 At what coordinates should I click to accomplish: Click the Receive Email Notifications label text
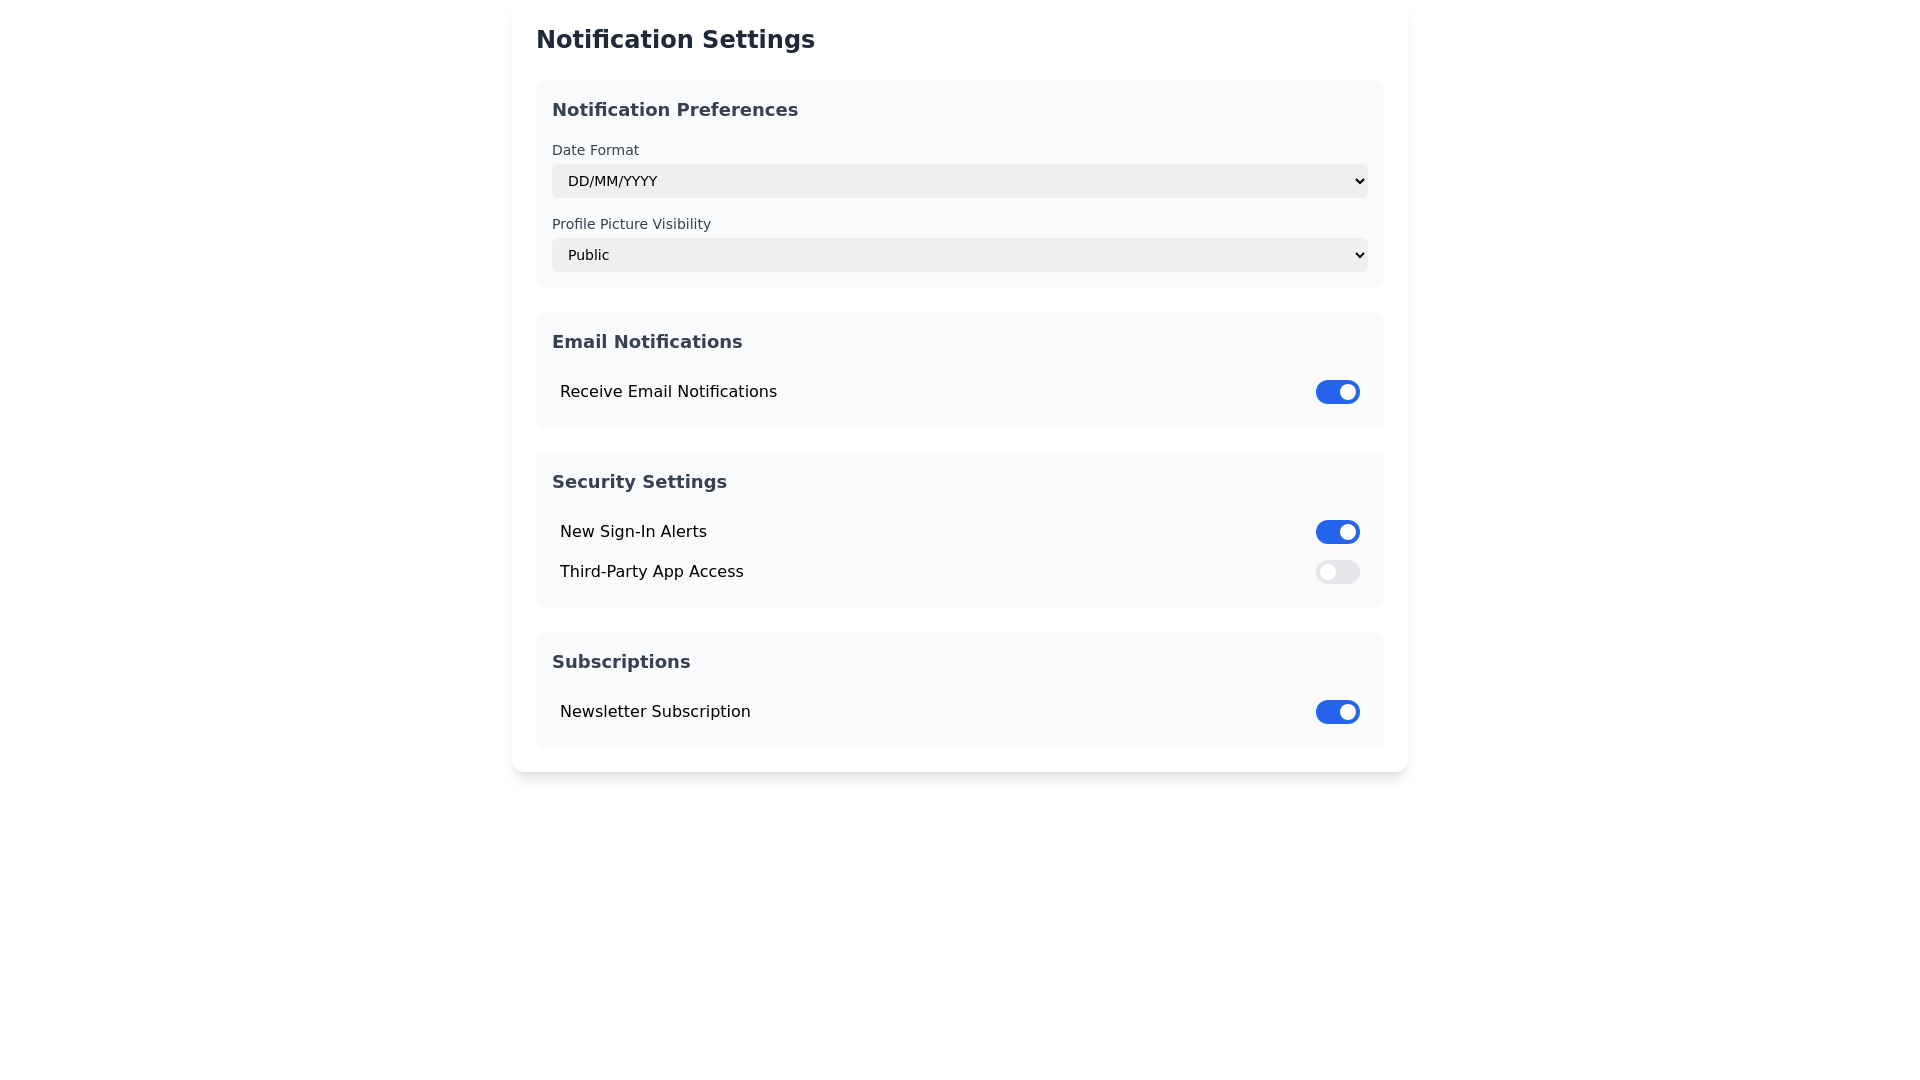(x=668, y=392)
